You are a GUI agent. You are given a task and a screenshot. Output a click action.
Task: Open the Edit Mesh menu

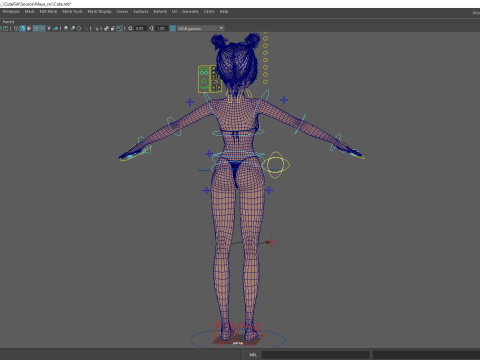click(48, 11)
